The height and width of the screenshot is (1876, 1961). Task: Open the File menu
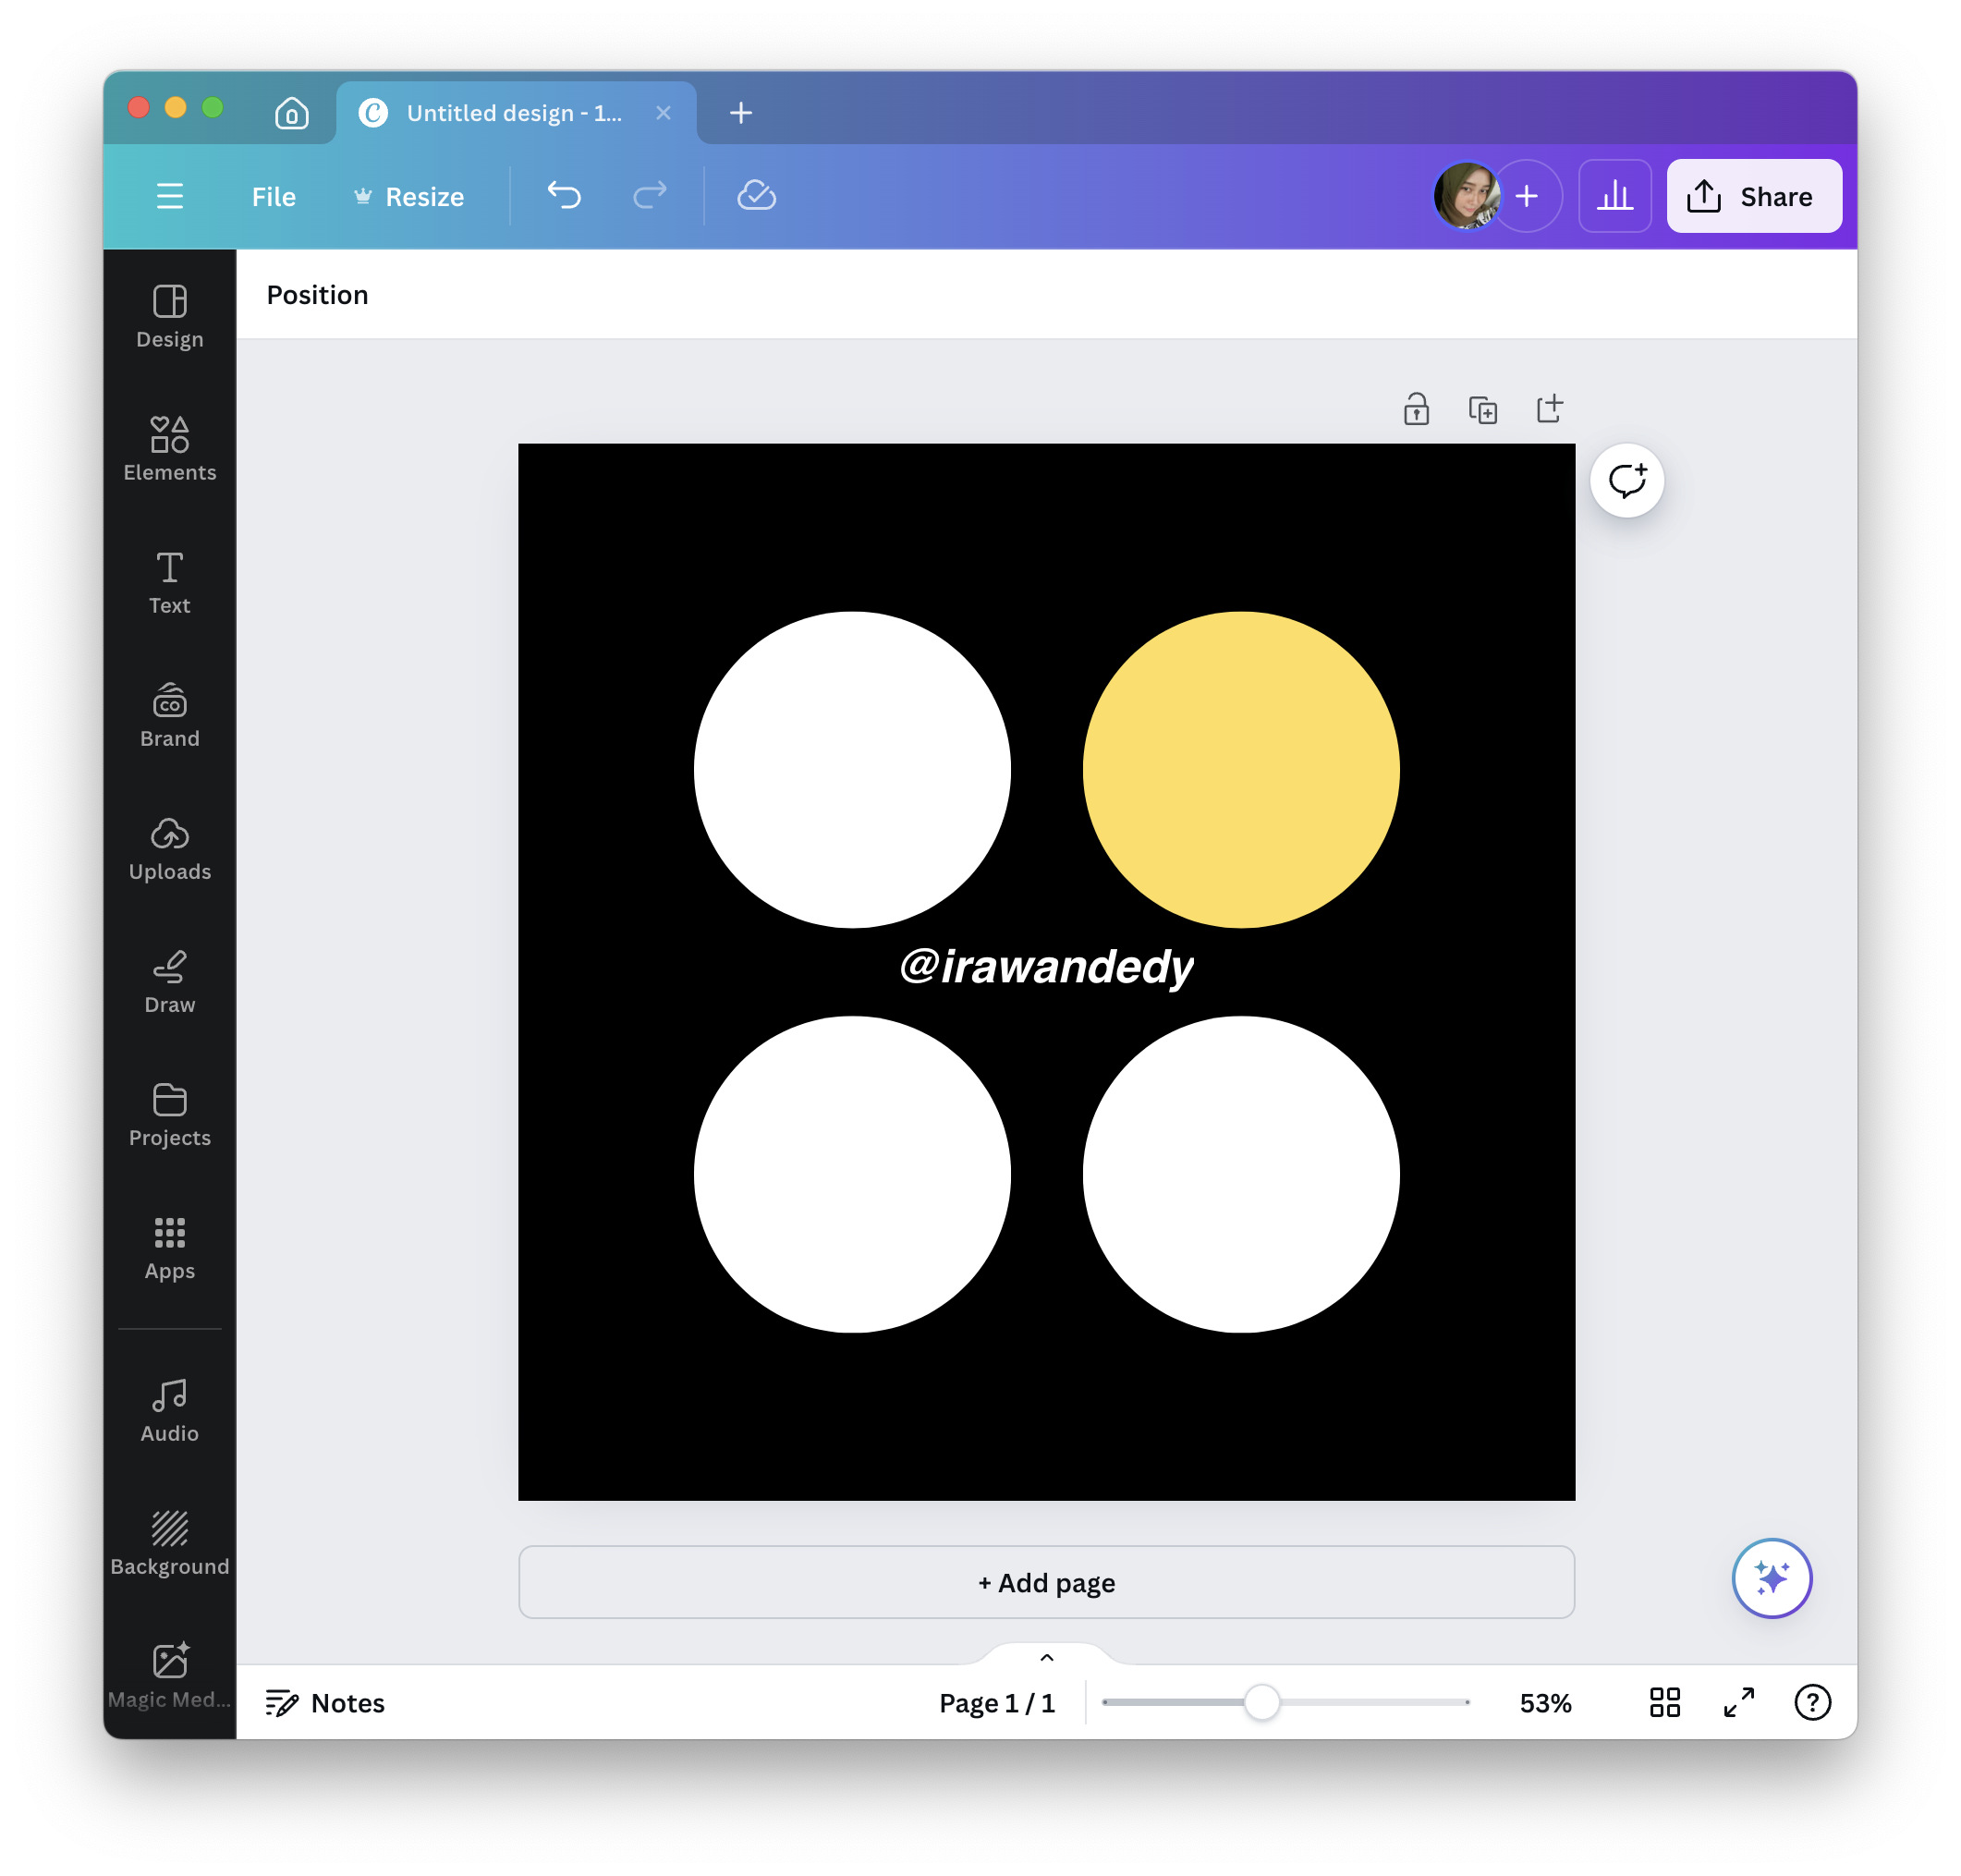click(273, 196)
